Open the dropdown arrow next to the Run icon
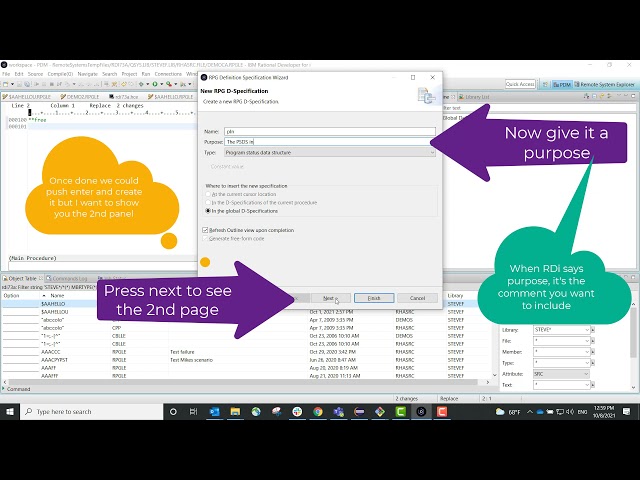The image size is (640, 480). (x=162, y=84)
